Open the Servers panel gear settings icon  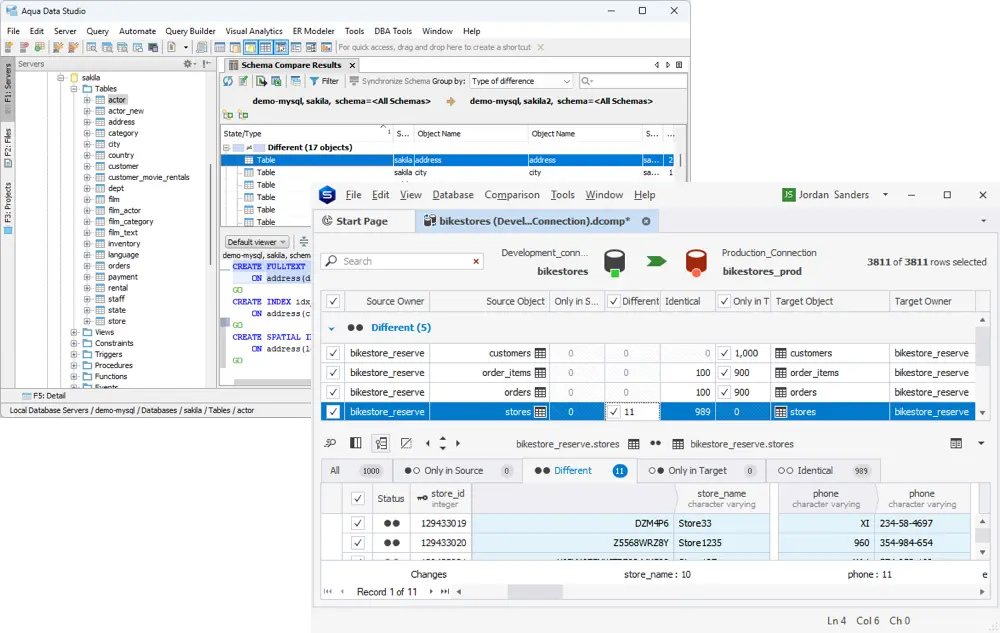(x=186, y=62)
